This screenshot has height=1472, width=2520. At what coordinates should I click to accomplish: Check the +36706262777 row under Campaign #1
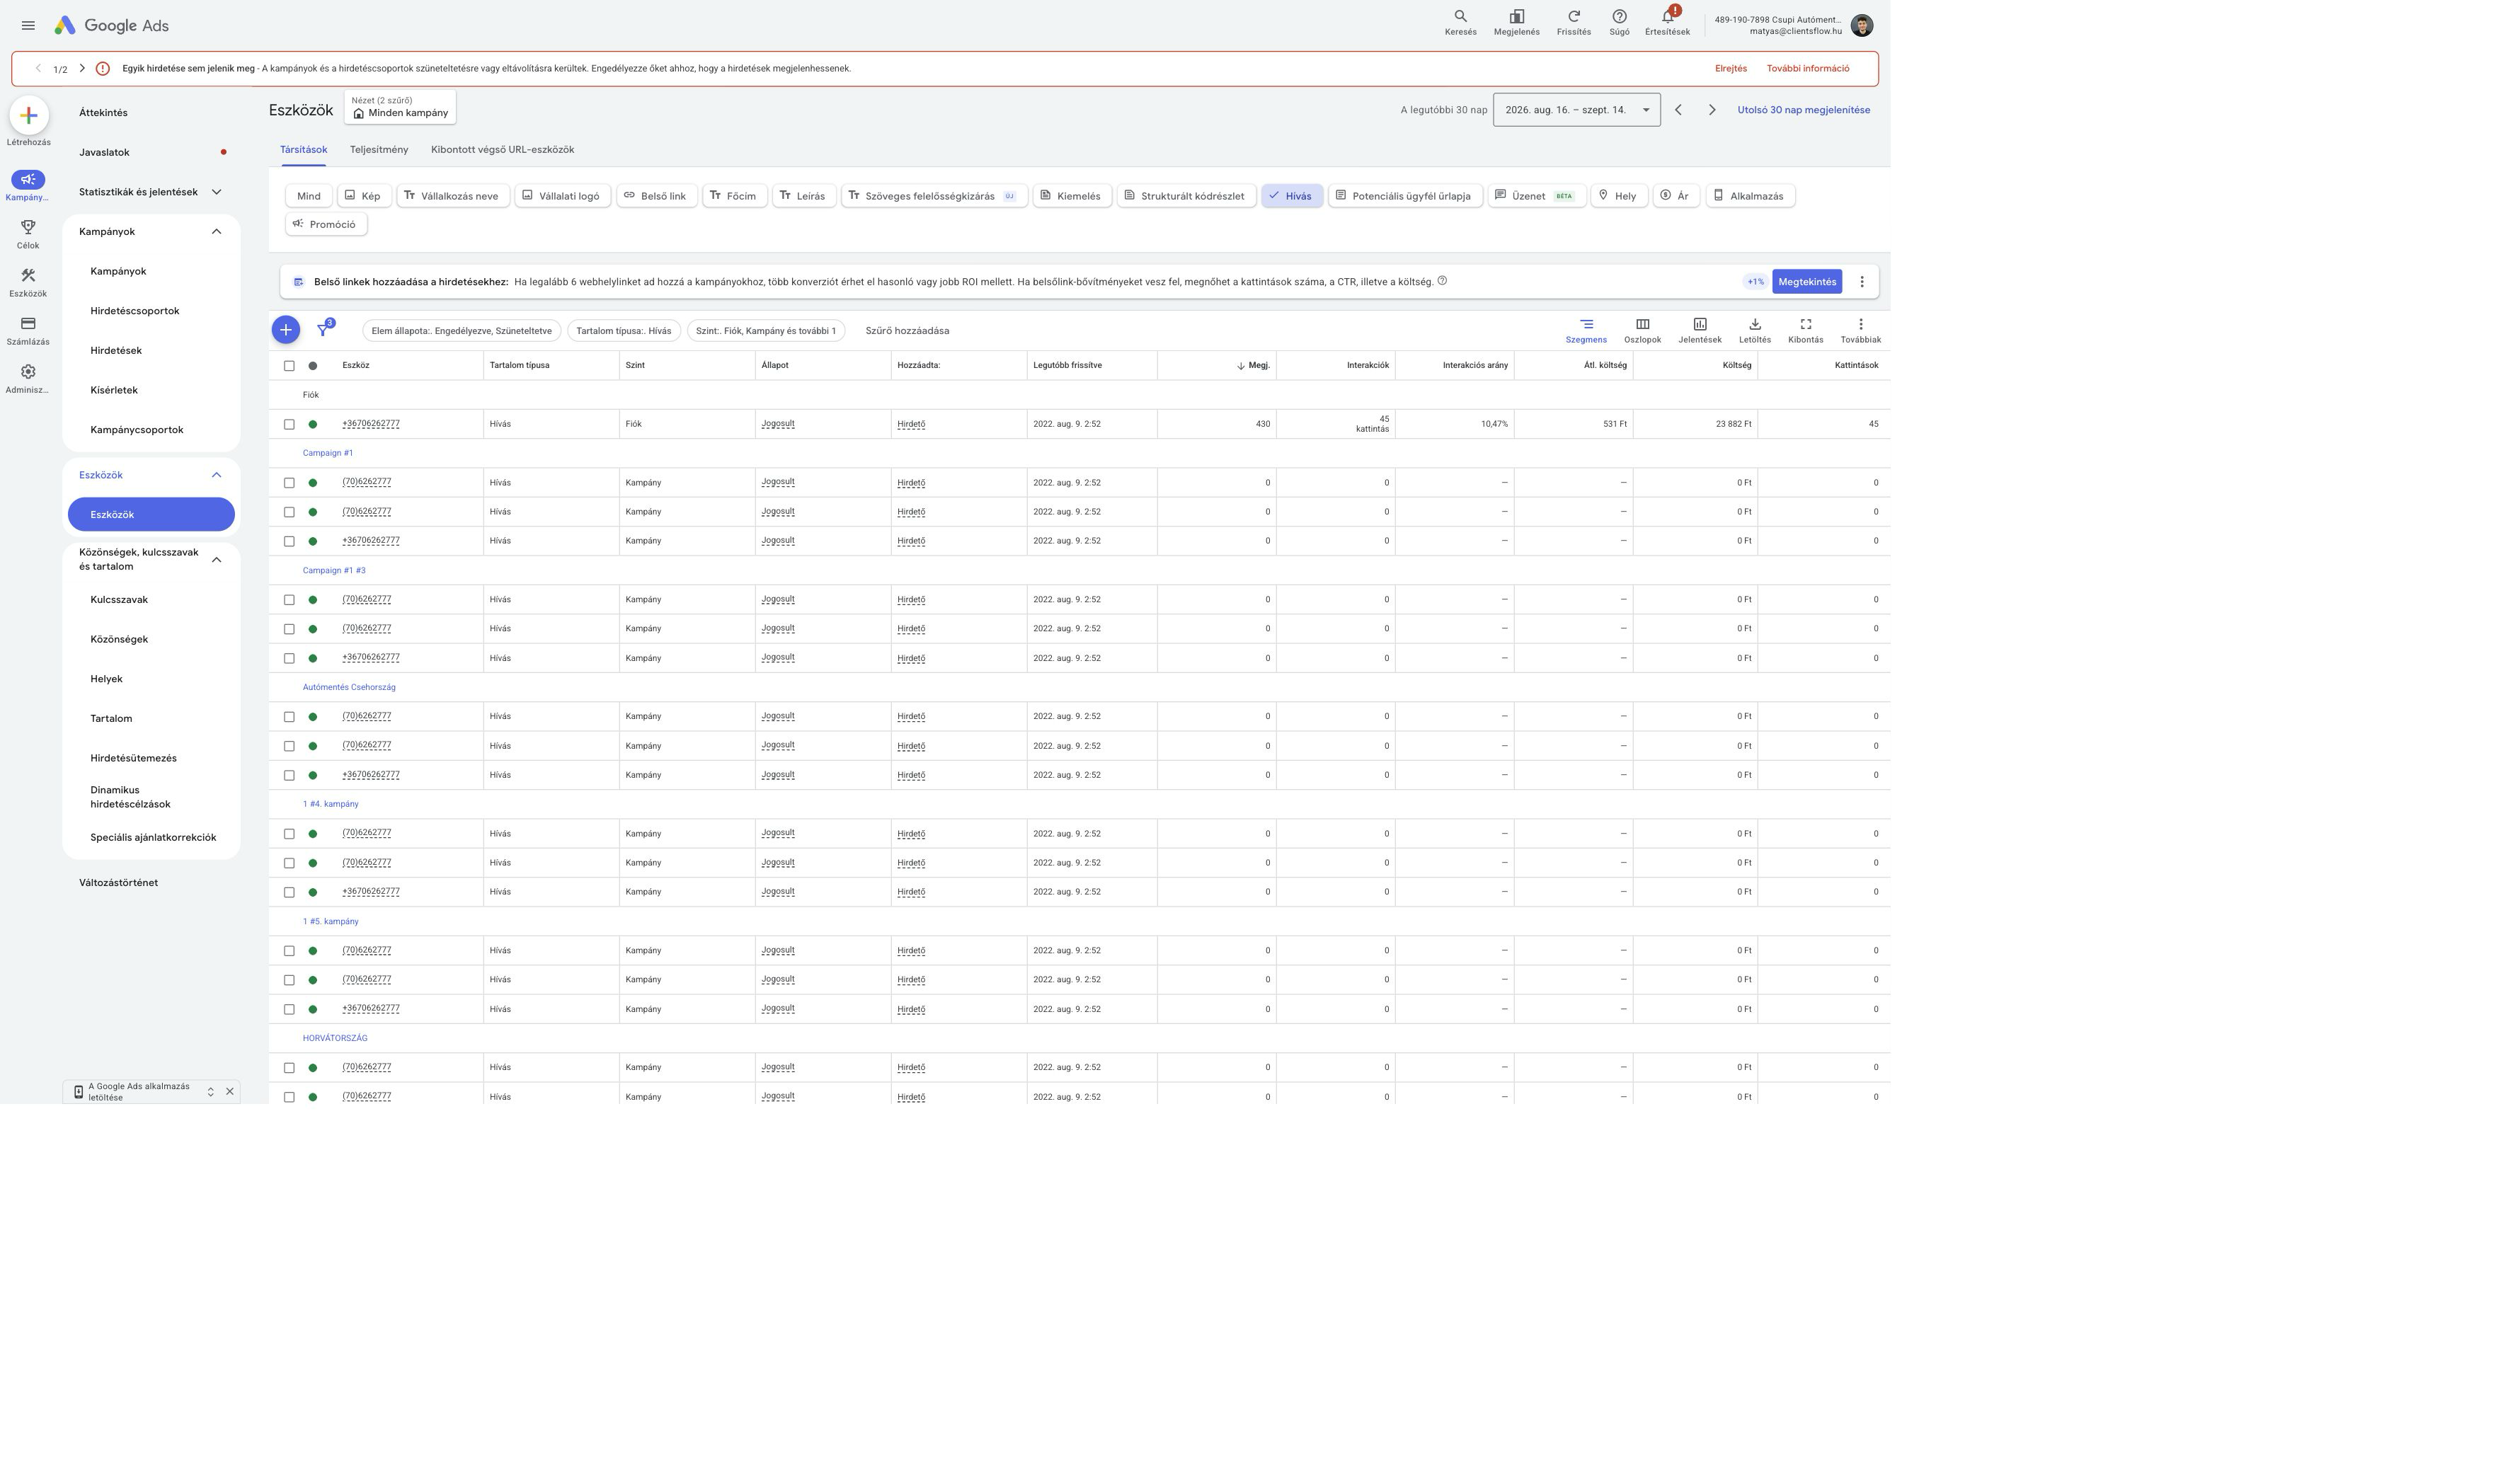(289, 541)
